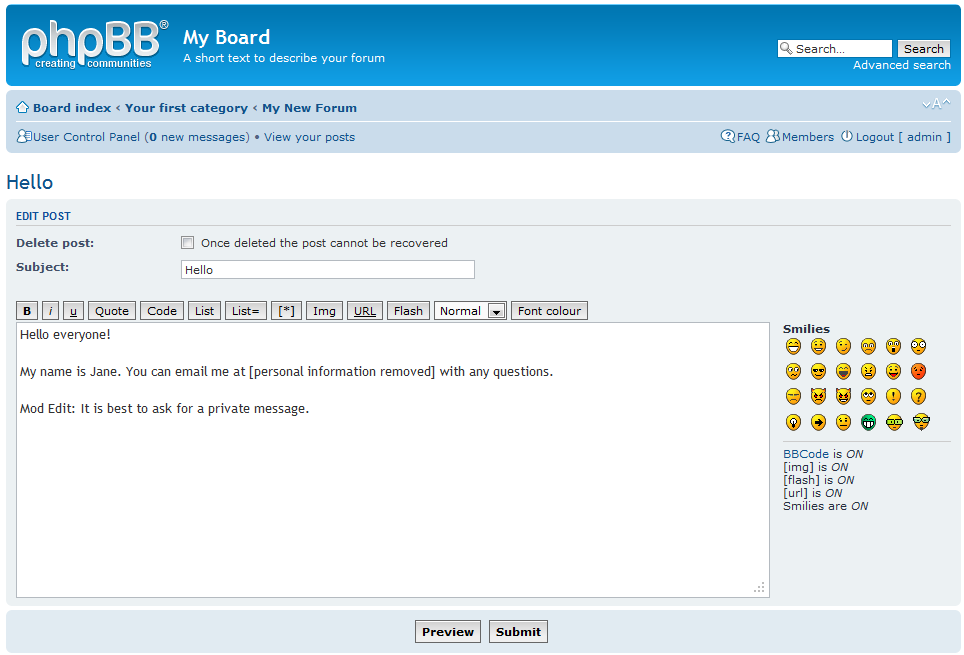Insert an Img BBCode tag

(x=325, y=311)
